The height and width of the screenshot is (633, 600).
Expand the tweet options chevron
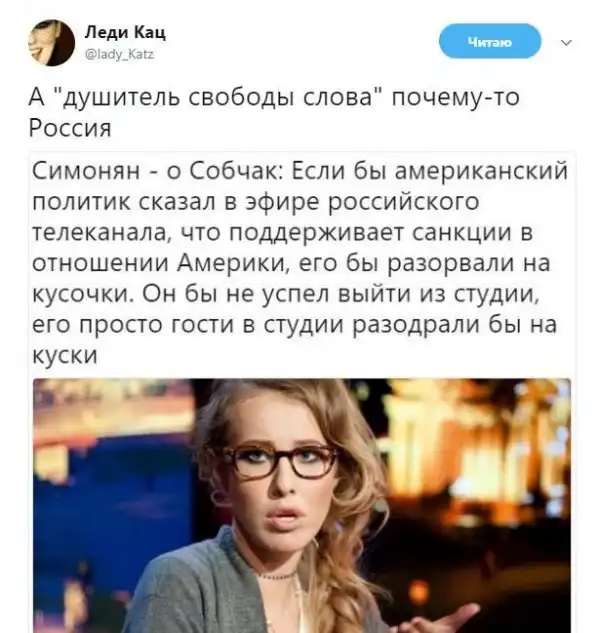pyautogui.click(x=566, y=42)
